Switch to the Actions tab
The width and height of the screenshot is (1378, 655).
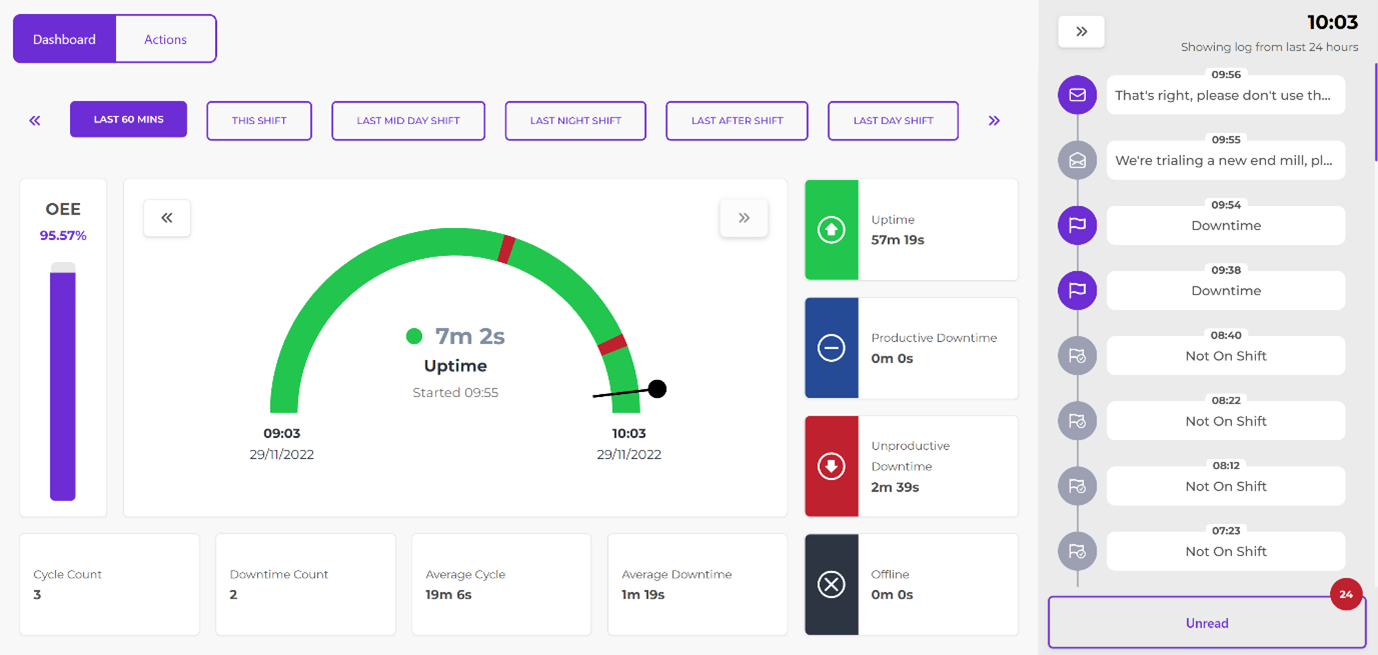(x=166, y=39)
